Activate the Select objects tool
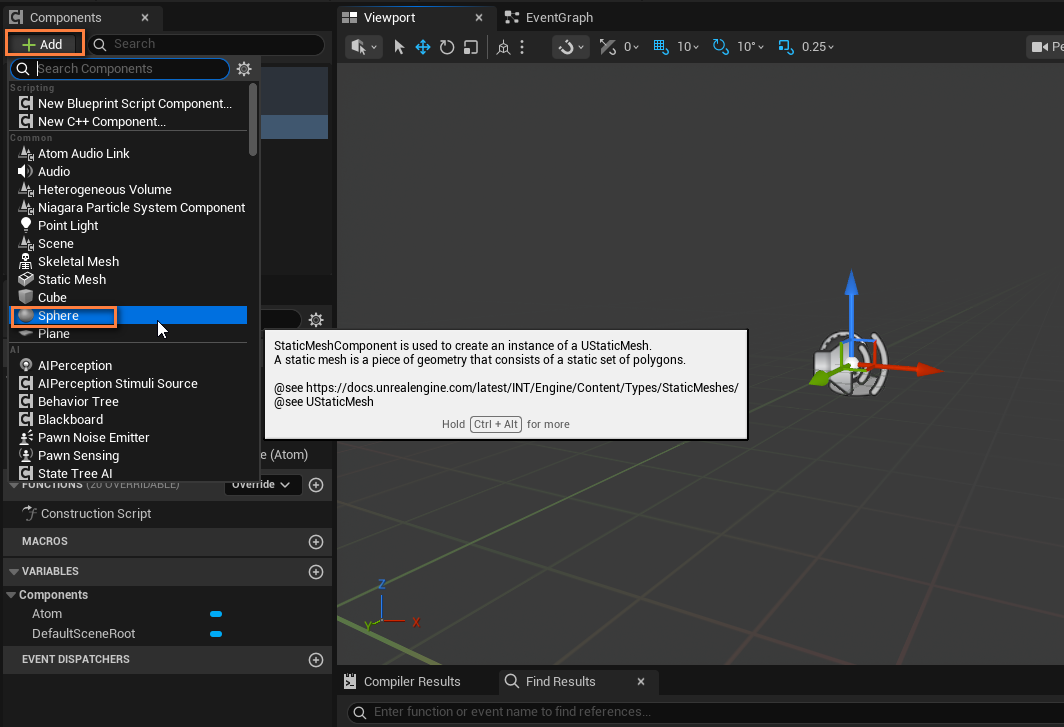Image resolution: width=1064 pixels, height=727 pixels. pos(399,47)
